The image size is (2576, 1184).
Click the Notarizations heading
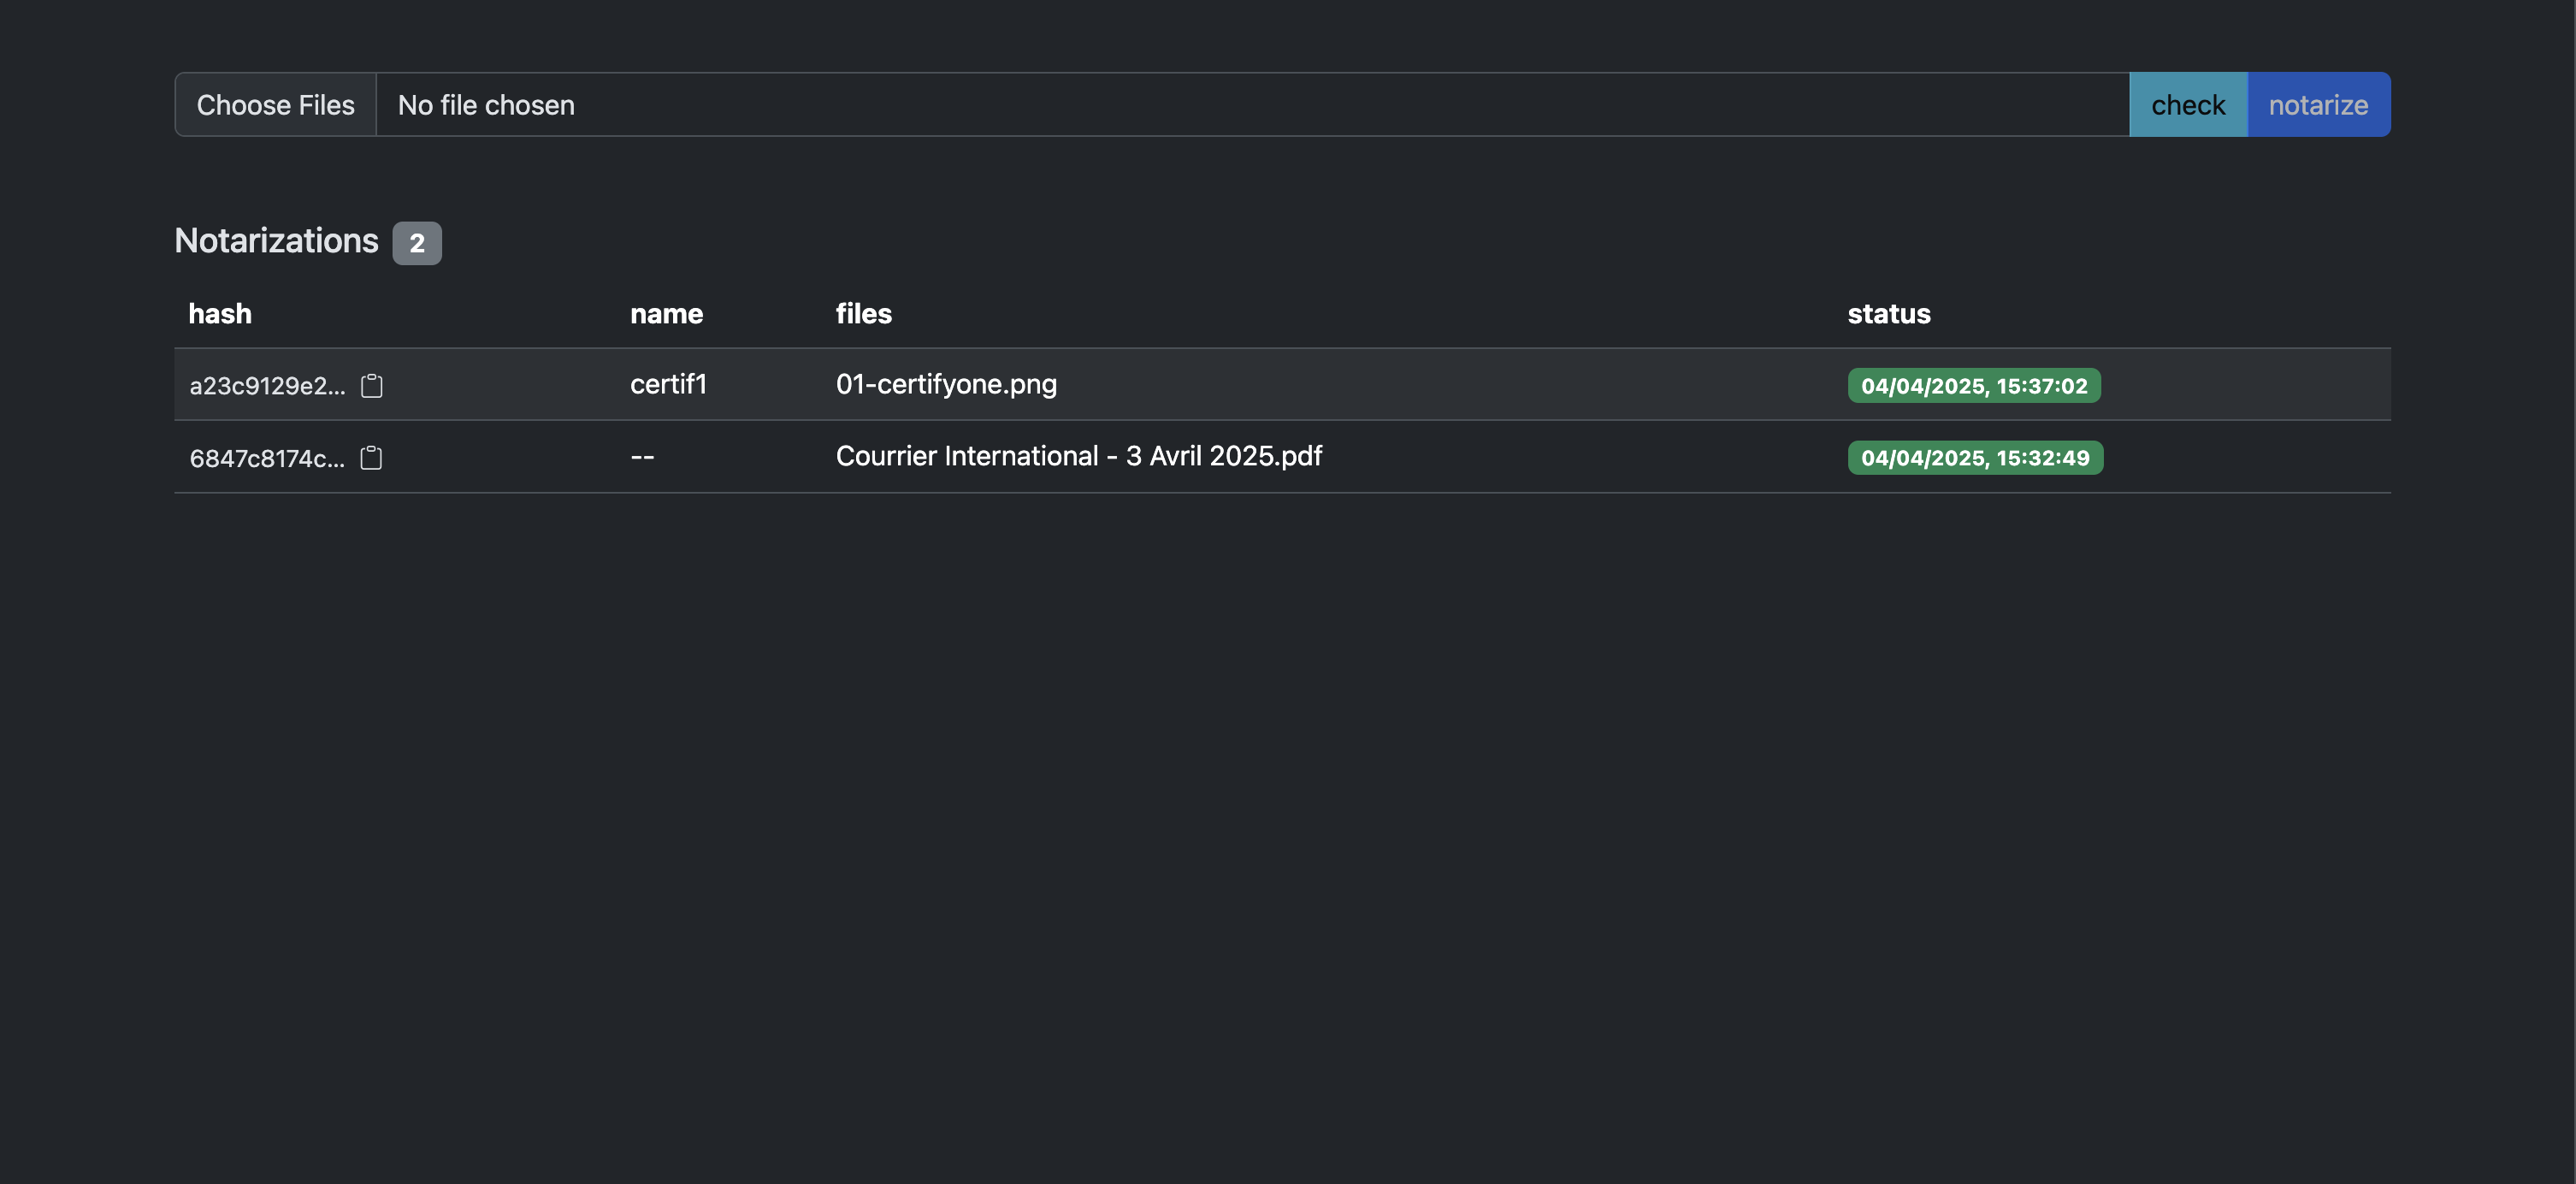pos(276,241)
